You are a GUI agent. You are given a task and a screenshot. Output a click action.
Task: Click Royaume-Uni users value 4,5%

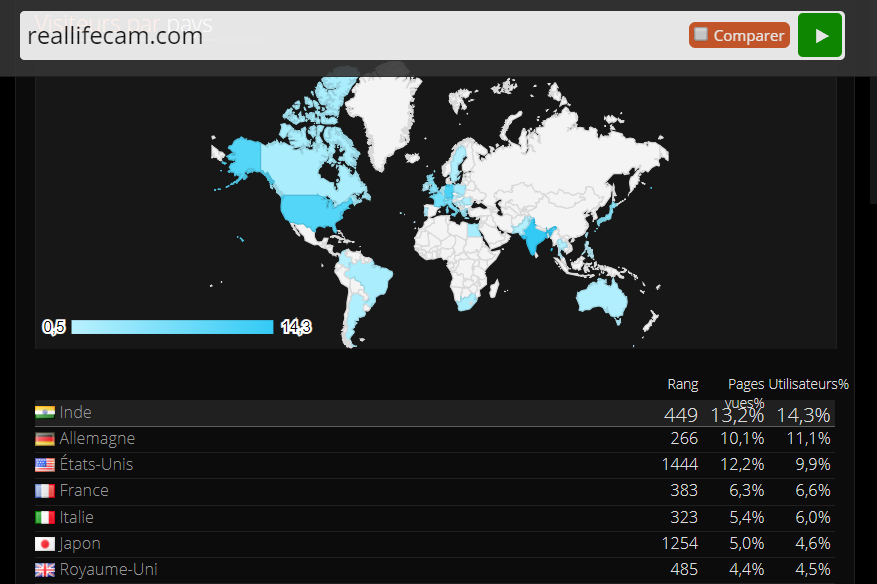[x=813, y=569]
